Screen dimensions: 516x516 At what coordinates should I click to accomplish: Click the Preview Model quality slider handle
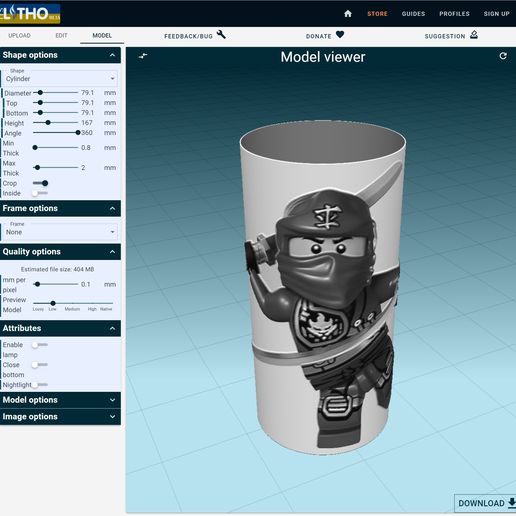(53, 303)
